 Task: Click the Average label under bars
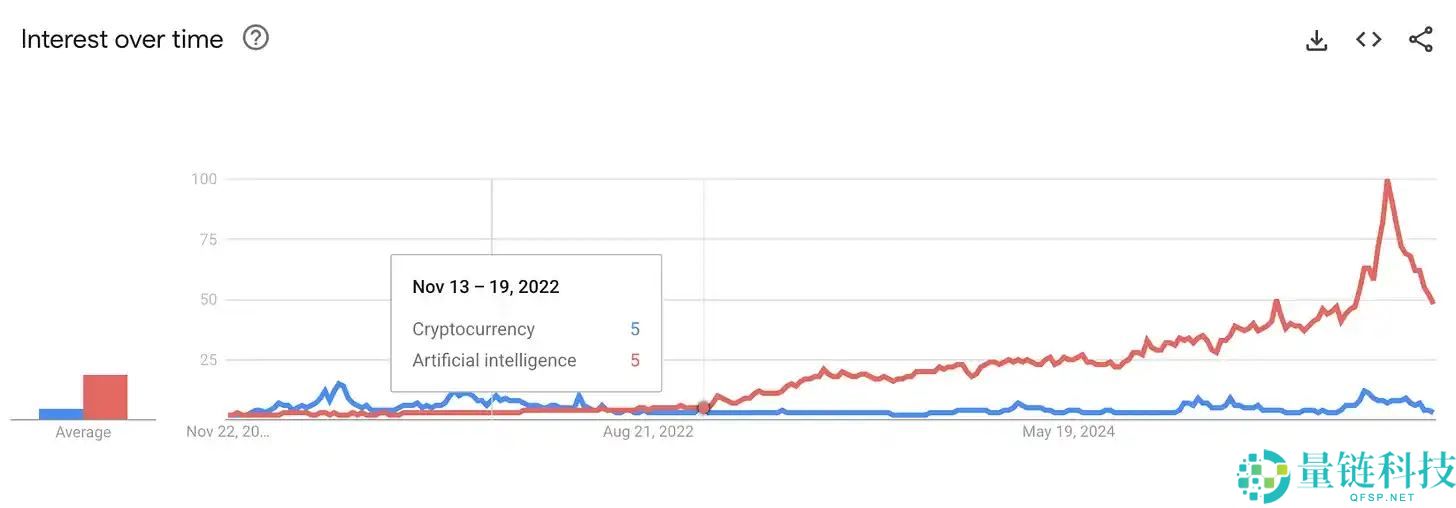tap(83, 432)
